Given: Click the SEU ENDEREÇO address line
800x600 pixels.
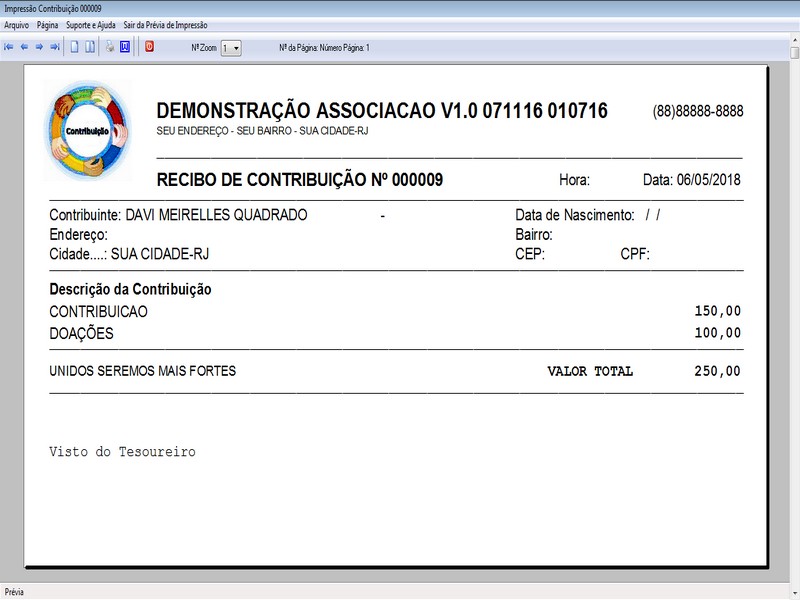Looking at the screenshot, I should pos(262,131).
